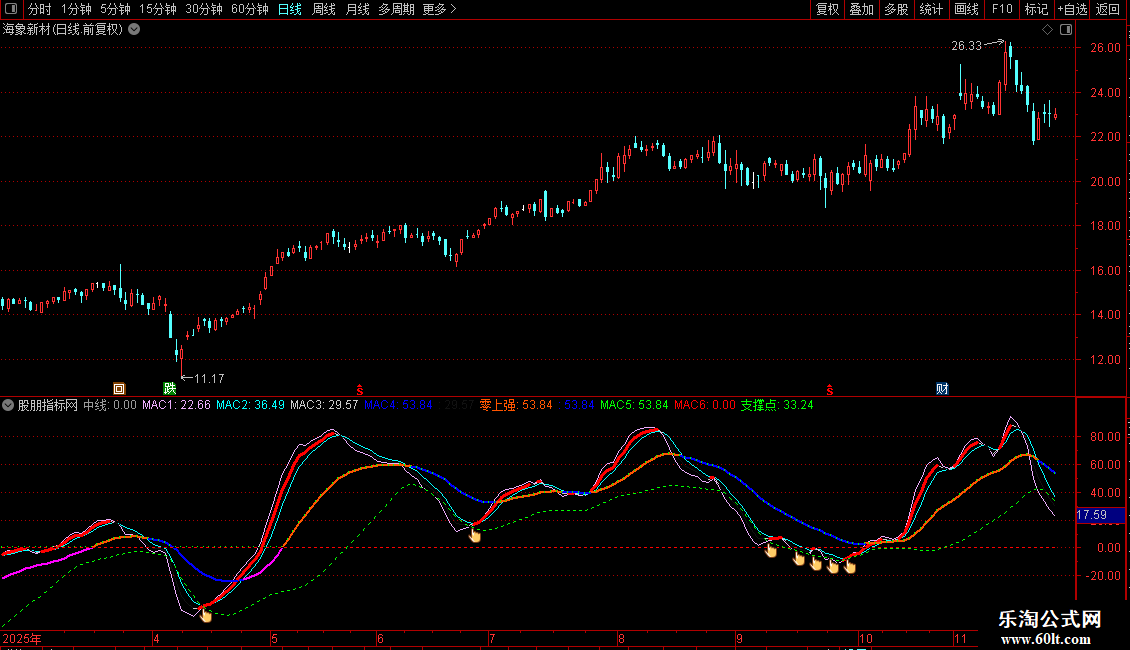Switch to 60分钟 chart tab
Screen dimensions: 1130x650
click(249, 9)
